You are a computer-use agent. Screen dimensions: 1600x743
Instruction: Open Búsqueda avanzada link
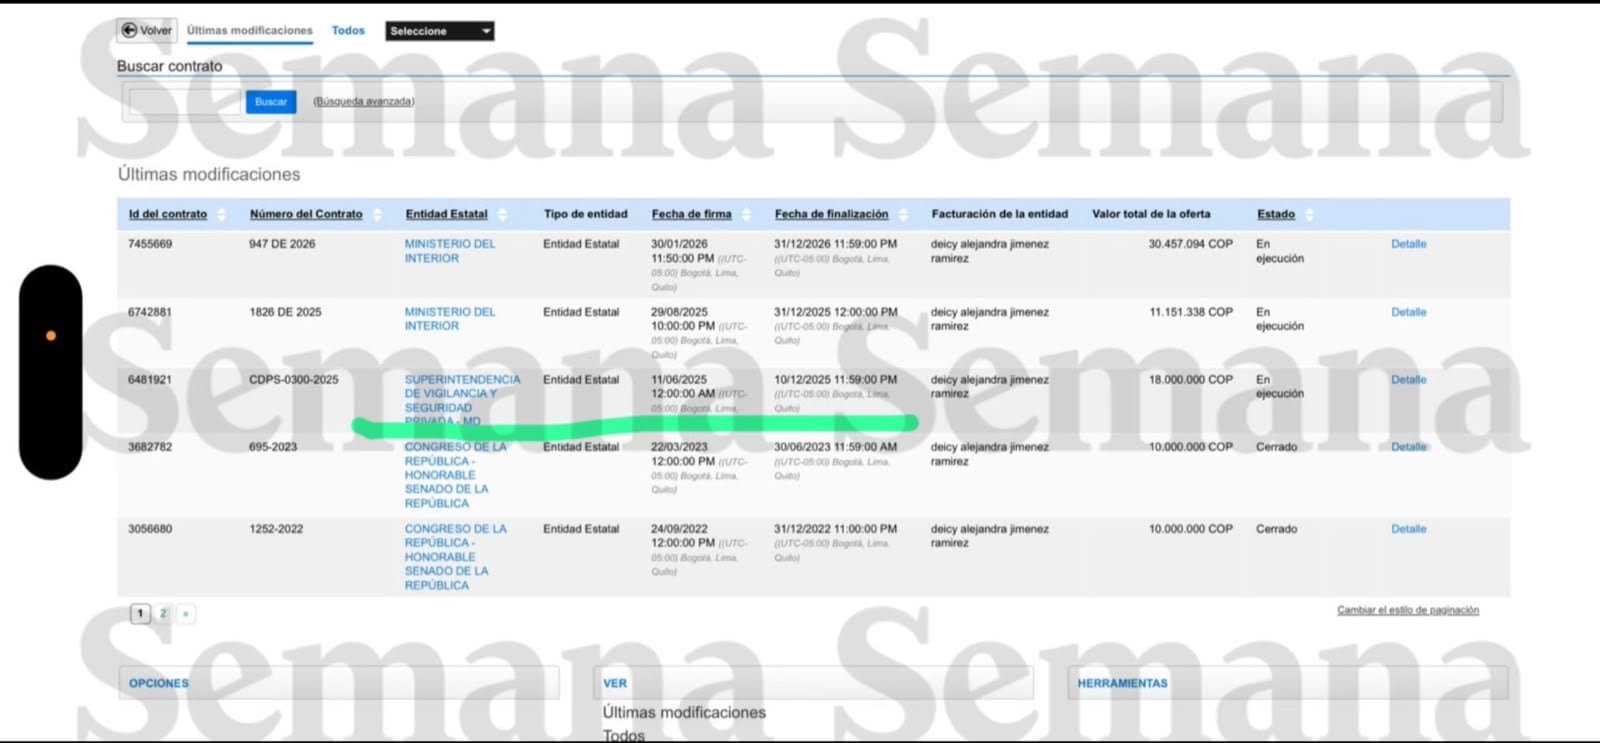[x=363, y=102]
